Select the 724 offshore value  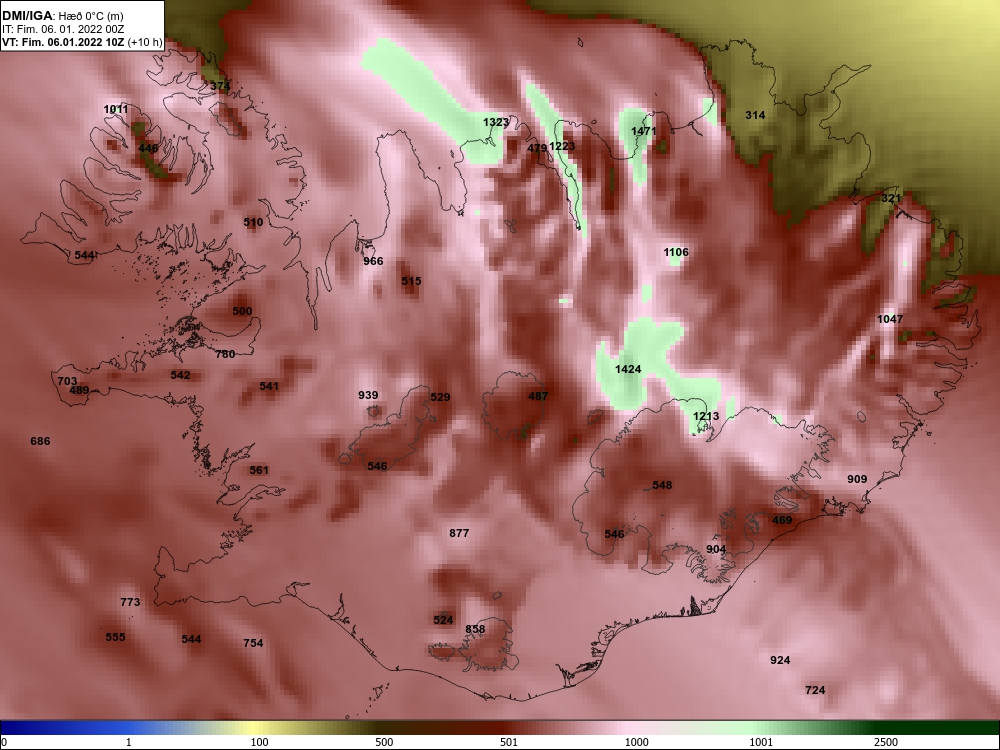[815, 690]
